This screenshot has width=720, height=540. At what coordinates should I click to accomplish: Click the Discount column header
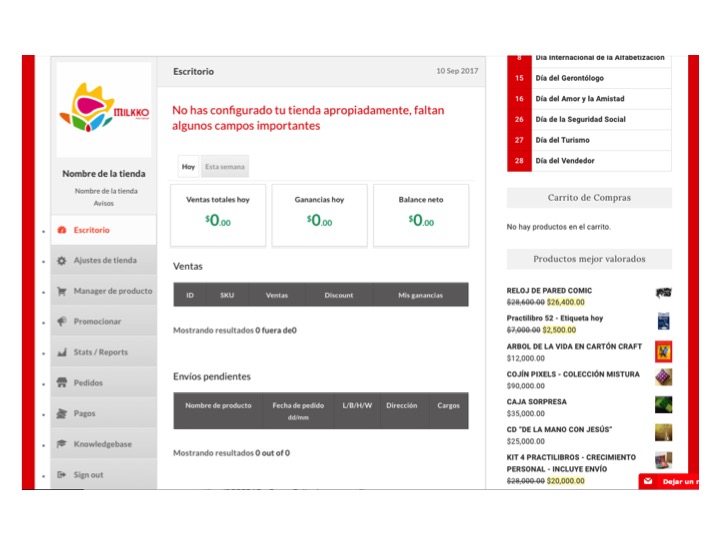339,295
